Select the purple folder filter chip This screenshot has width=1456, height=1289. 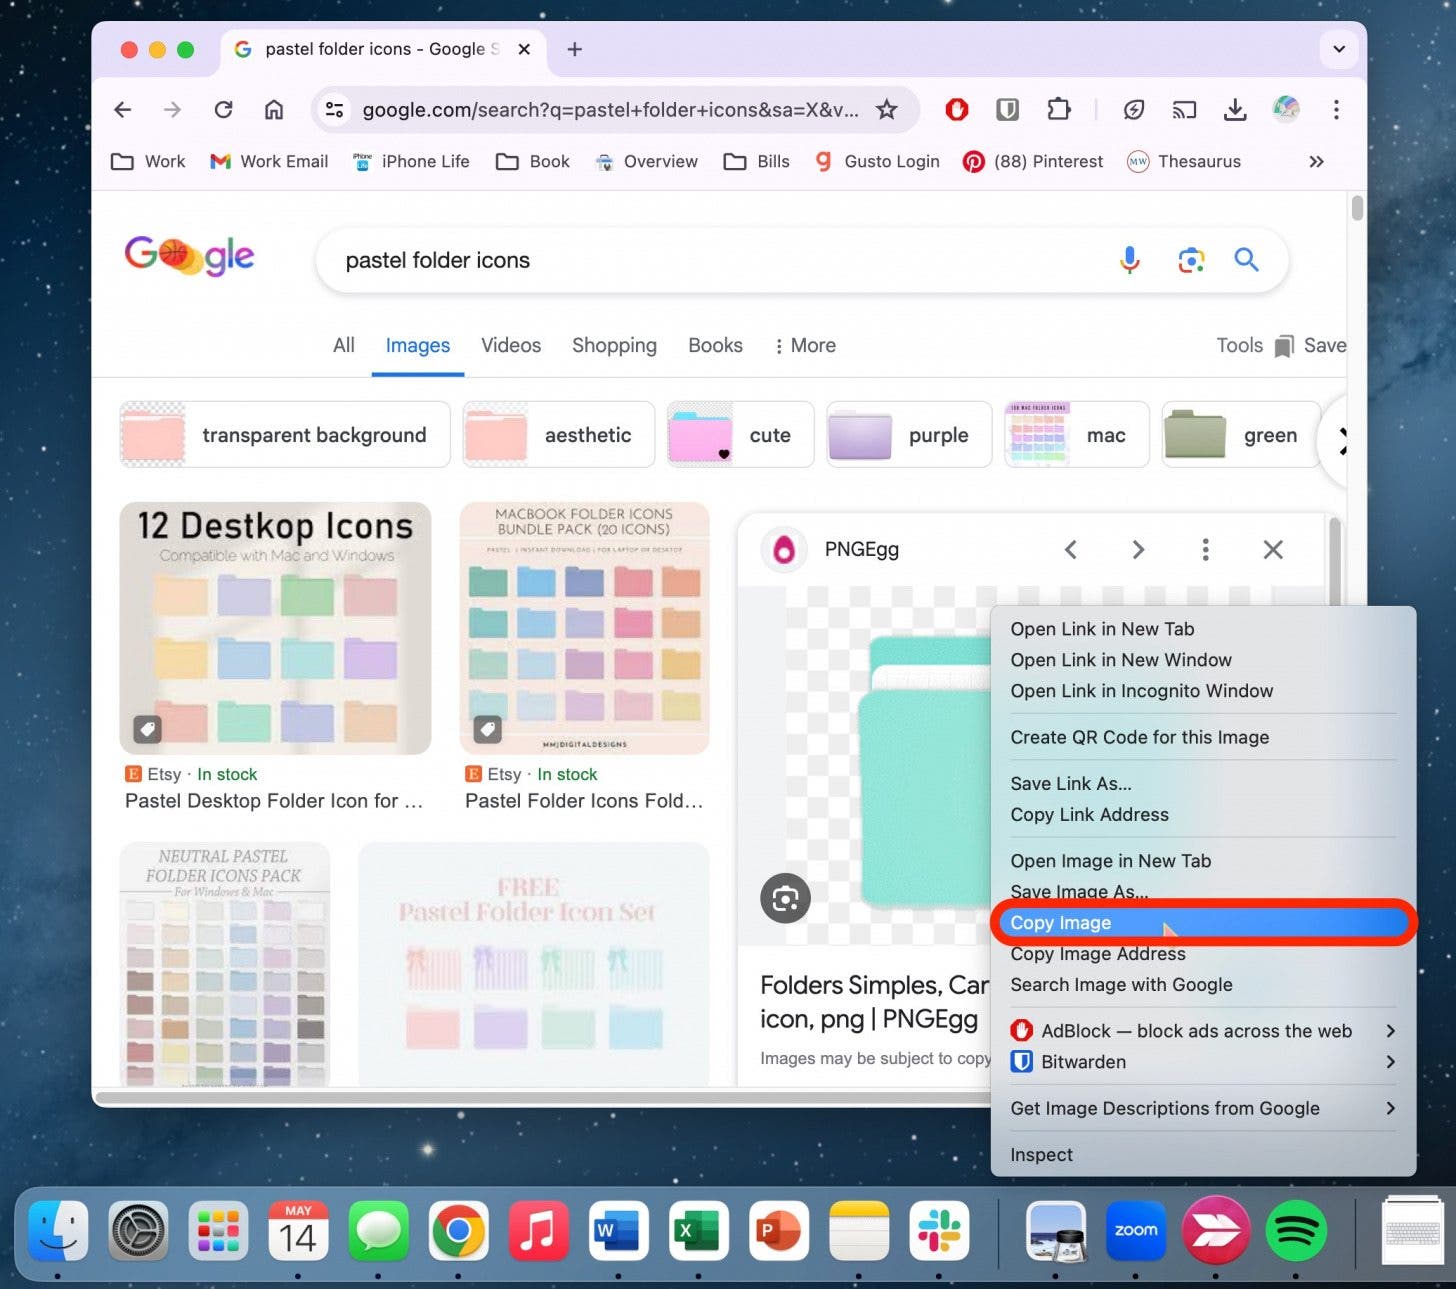[907, 434]
